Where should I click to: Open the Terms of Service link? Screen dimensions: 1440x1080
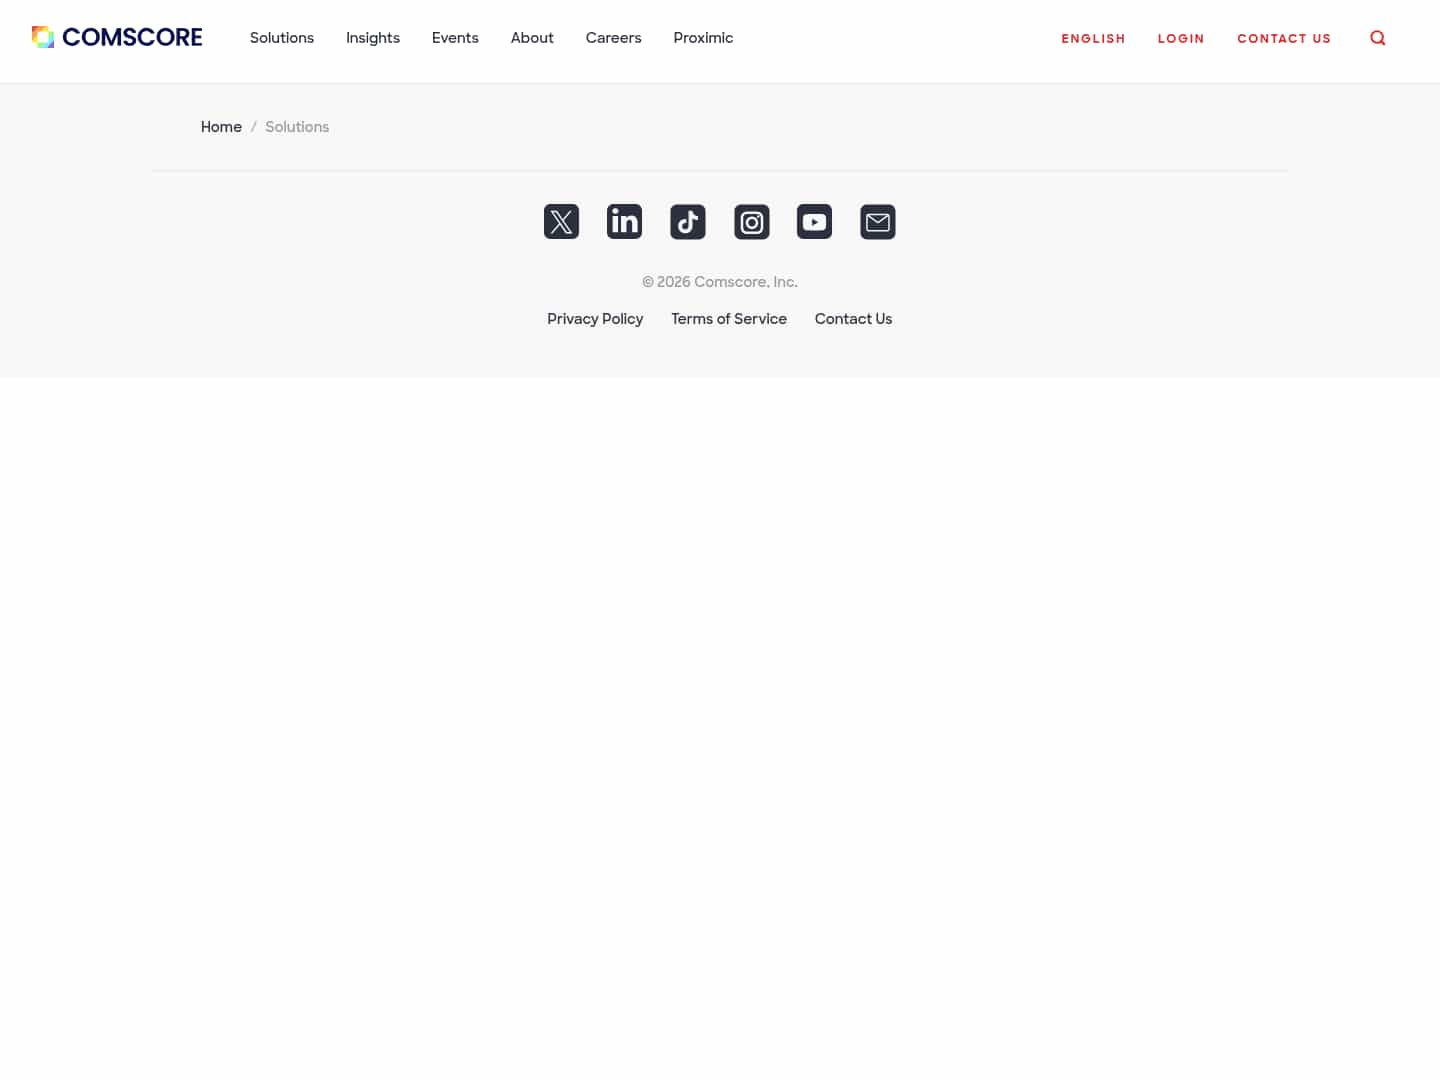point(729,319)
